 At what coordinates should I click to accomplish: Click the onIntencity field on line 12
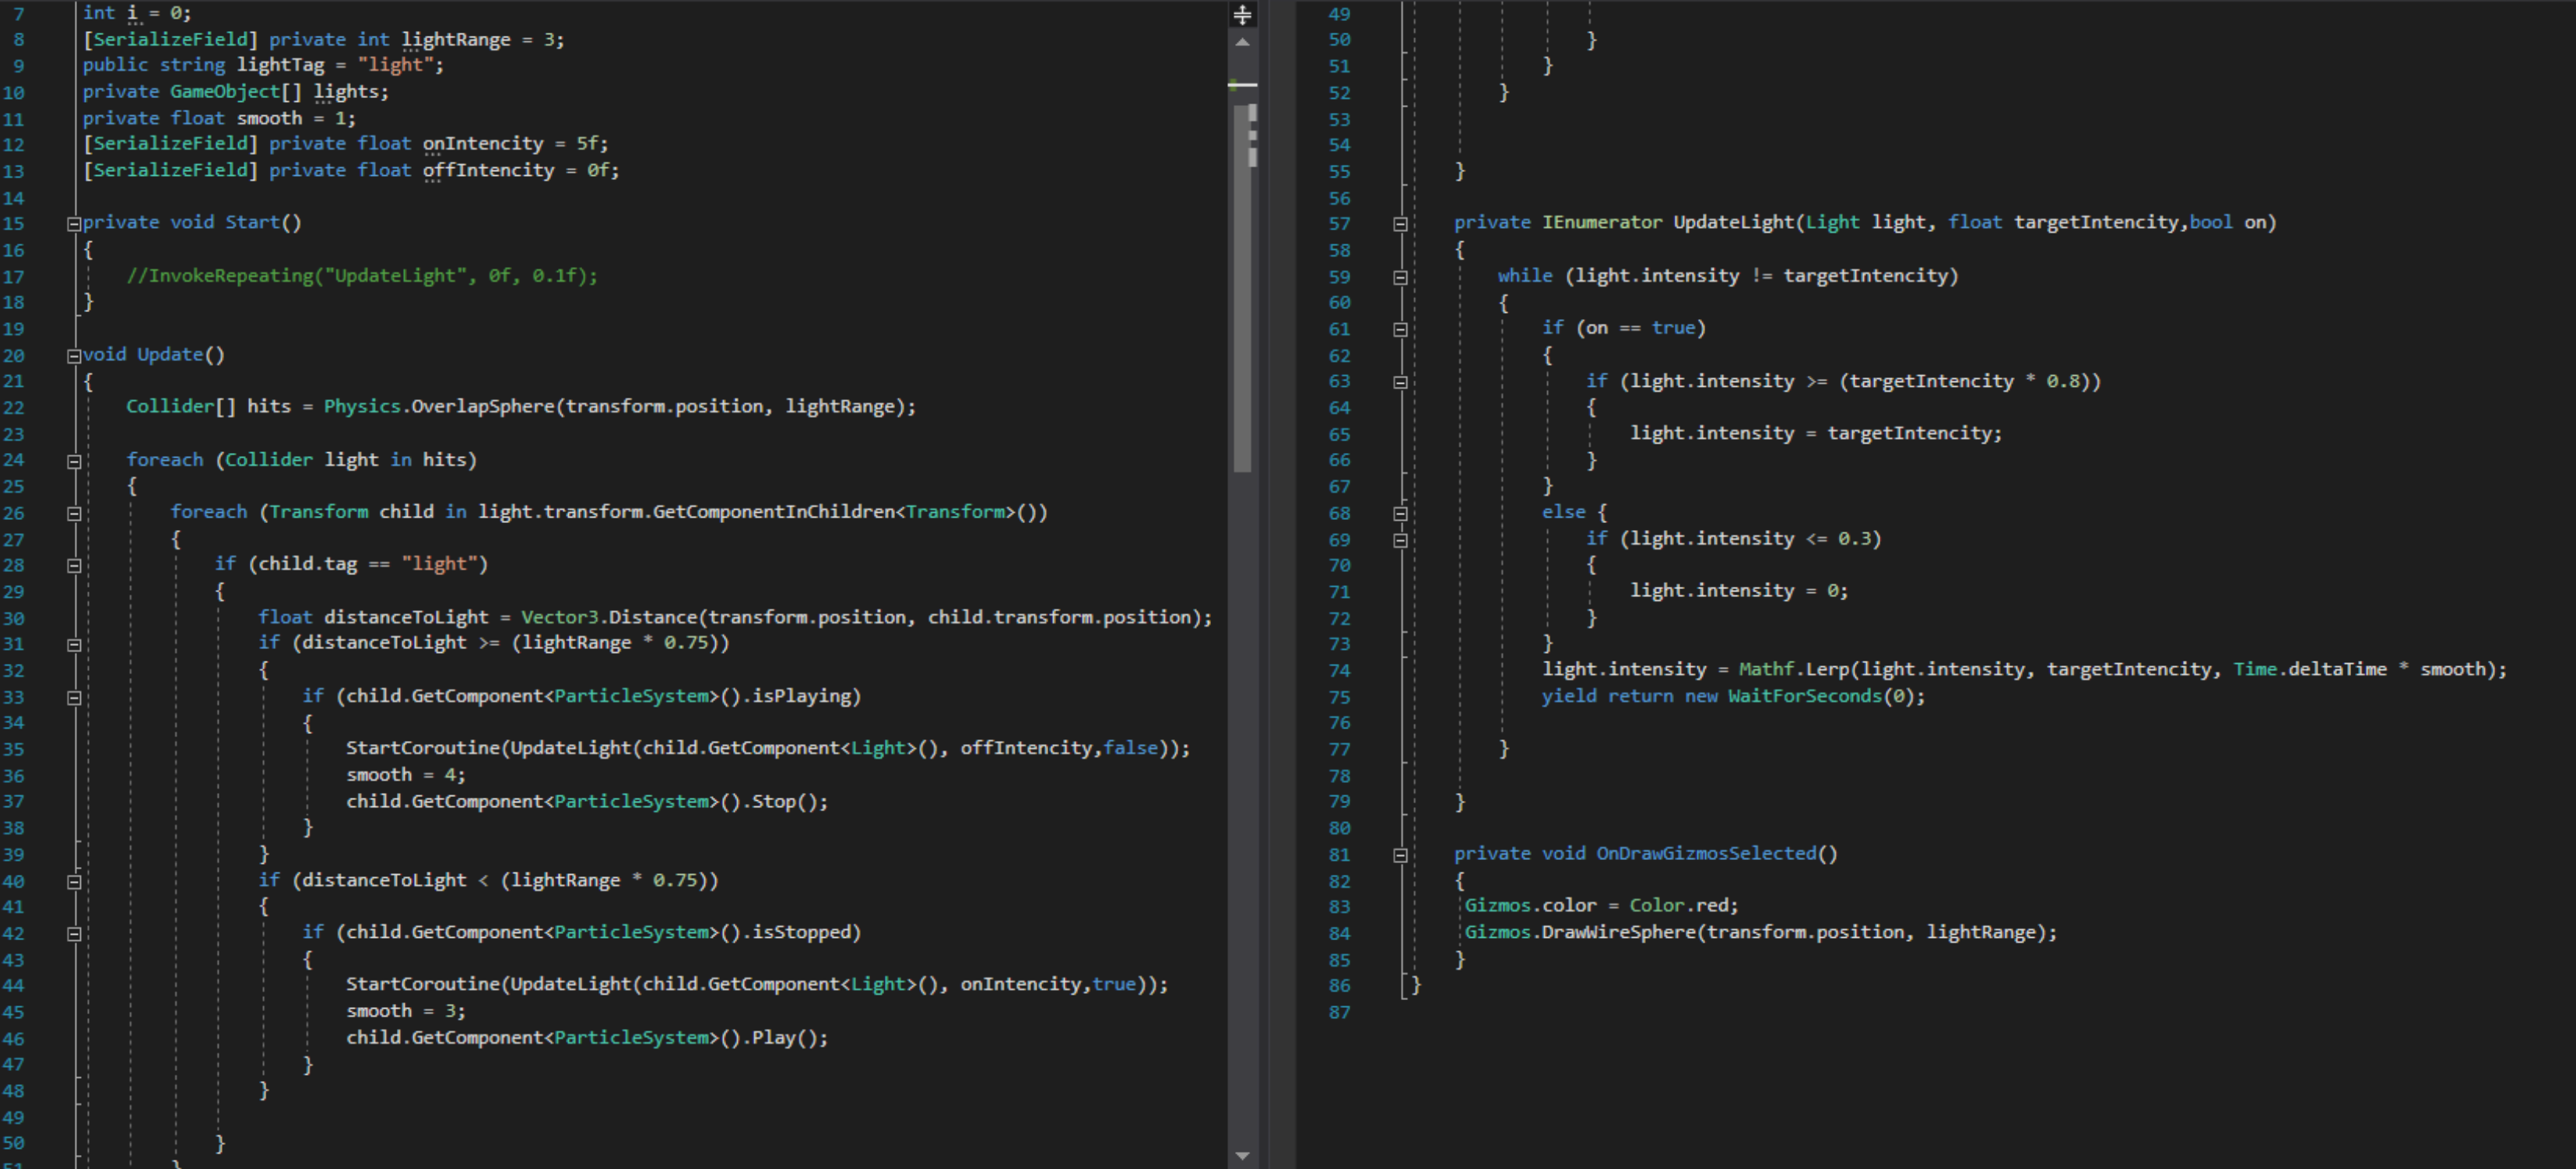click(483, 144)
